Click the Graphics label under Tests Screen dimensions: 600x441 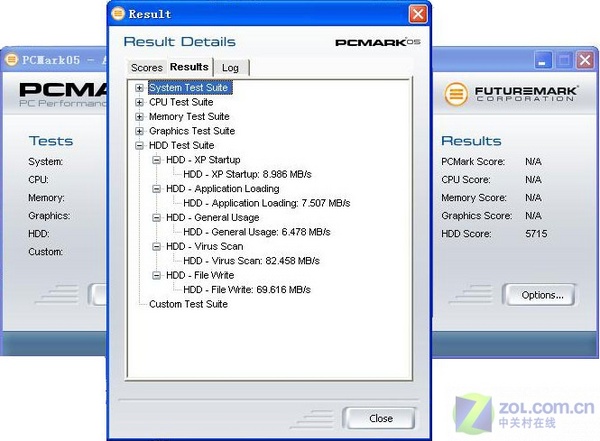tap(49, 216)
